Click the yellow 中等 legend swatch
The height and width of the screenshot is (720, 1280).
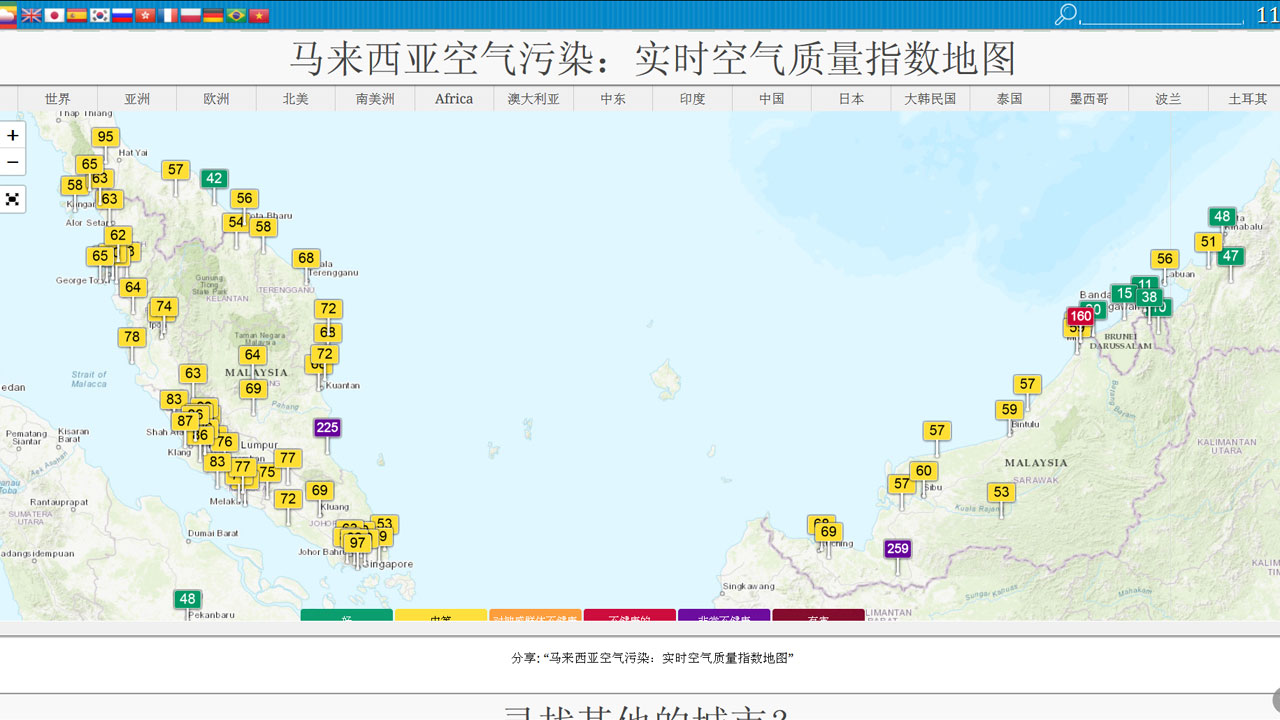pyautogui.click(x=441, y=616)
